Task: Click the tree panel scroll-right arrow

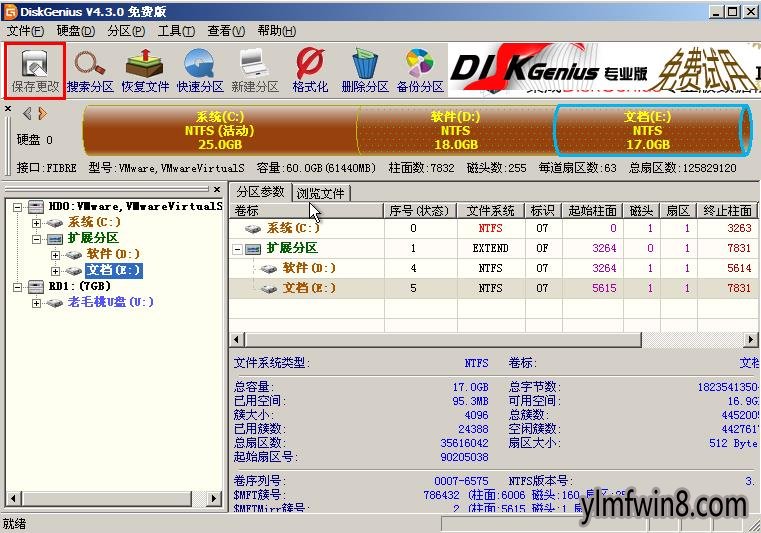Action: [213, 498]
